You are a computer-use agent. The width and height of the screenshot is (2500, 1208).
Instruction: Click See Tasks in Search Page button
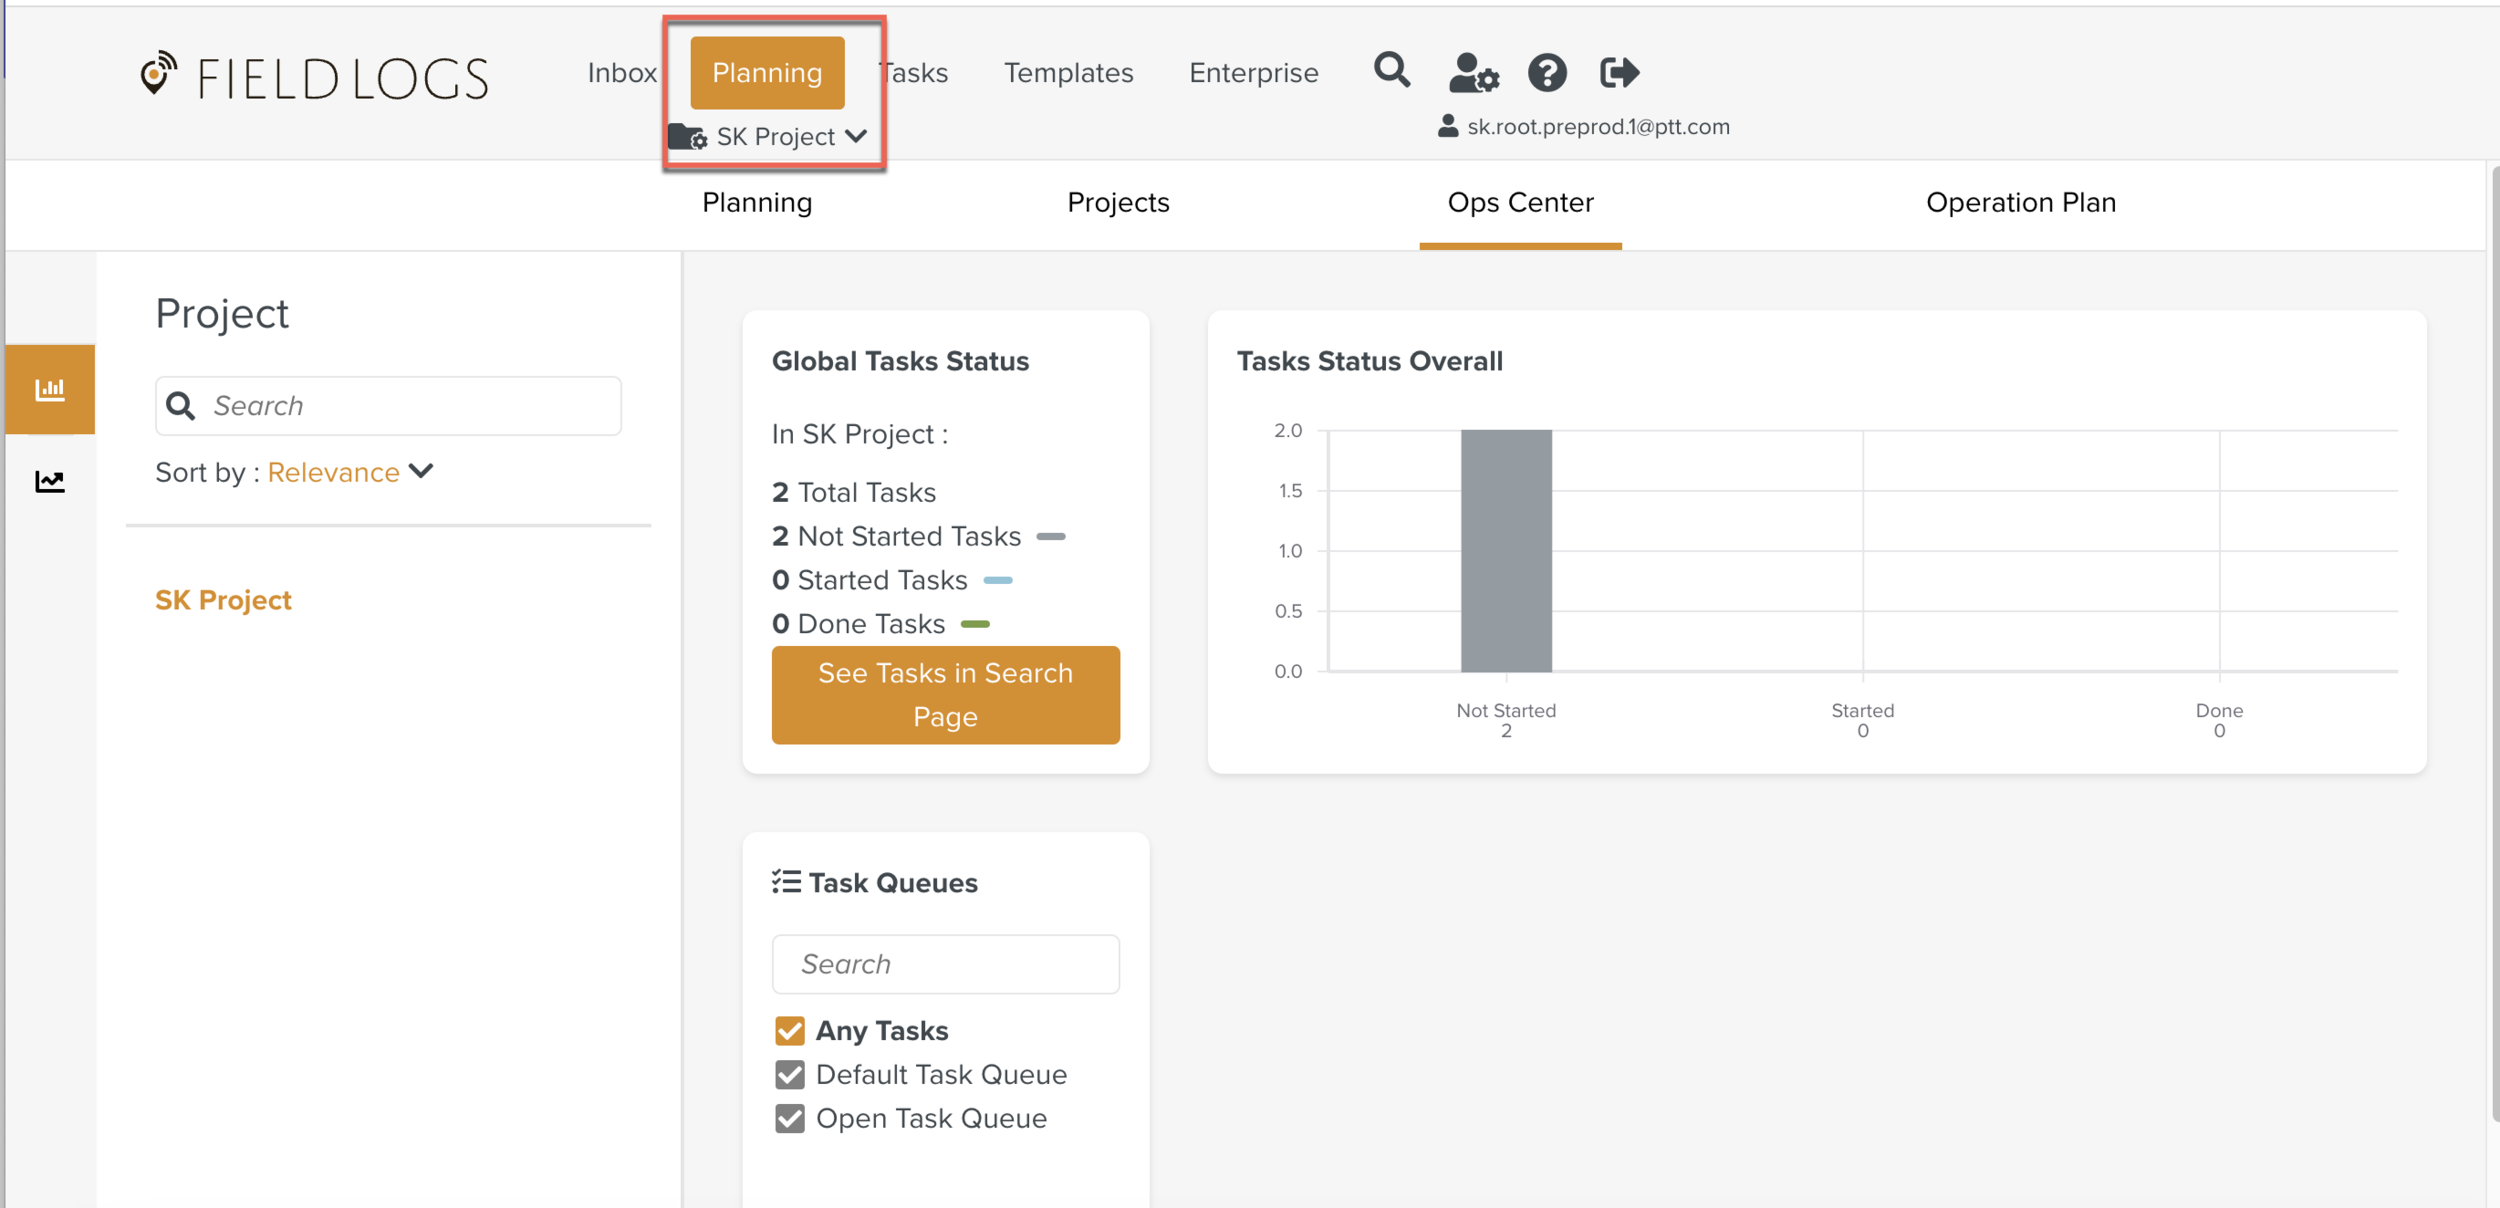coord(945,694)
